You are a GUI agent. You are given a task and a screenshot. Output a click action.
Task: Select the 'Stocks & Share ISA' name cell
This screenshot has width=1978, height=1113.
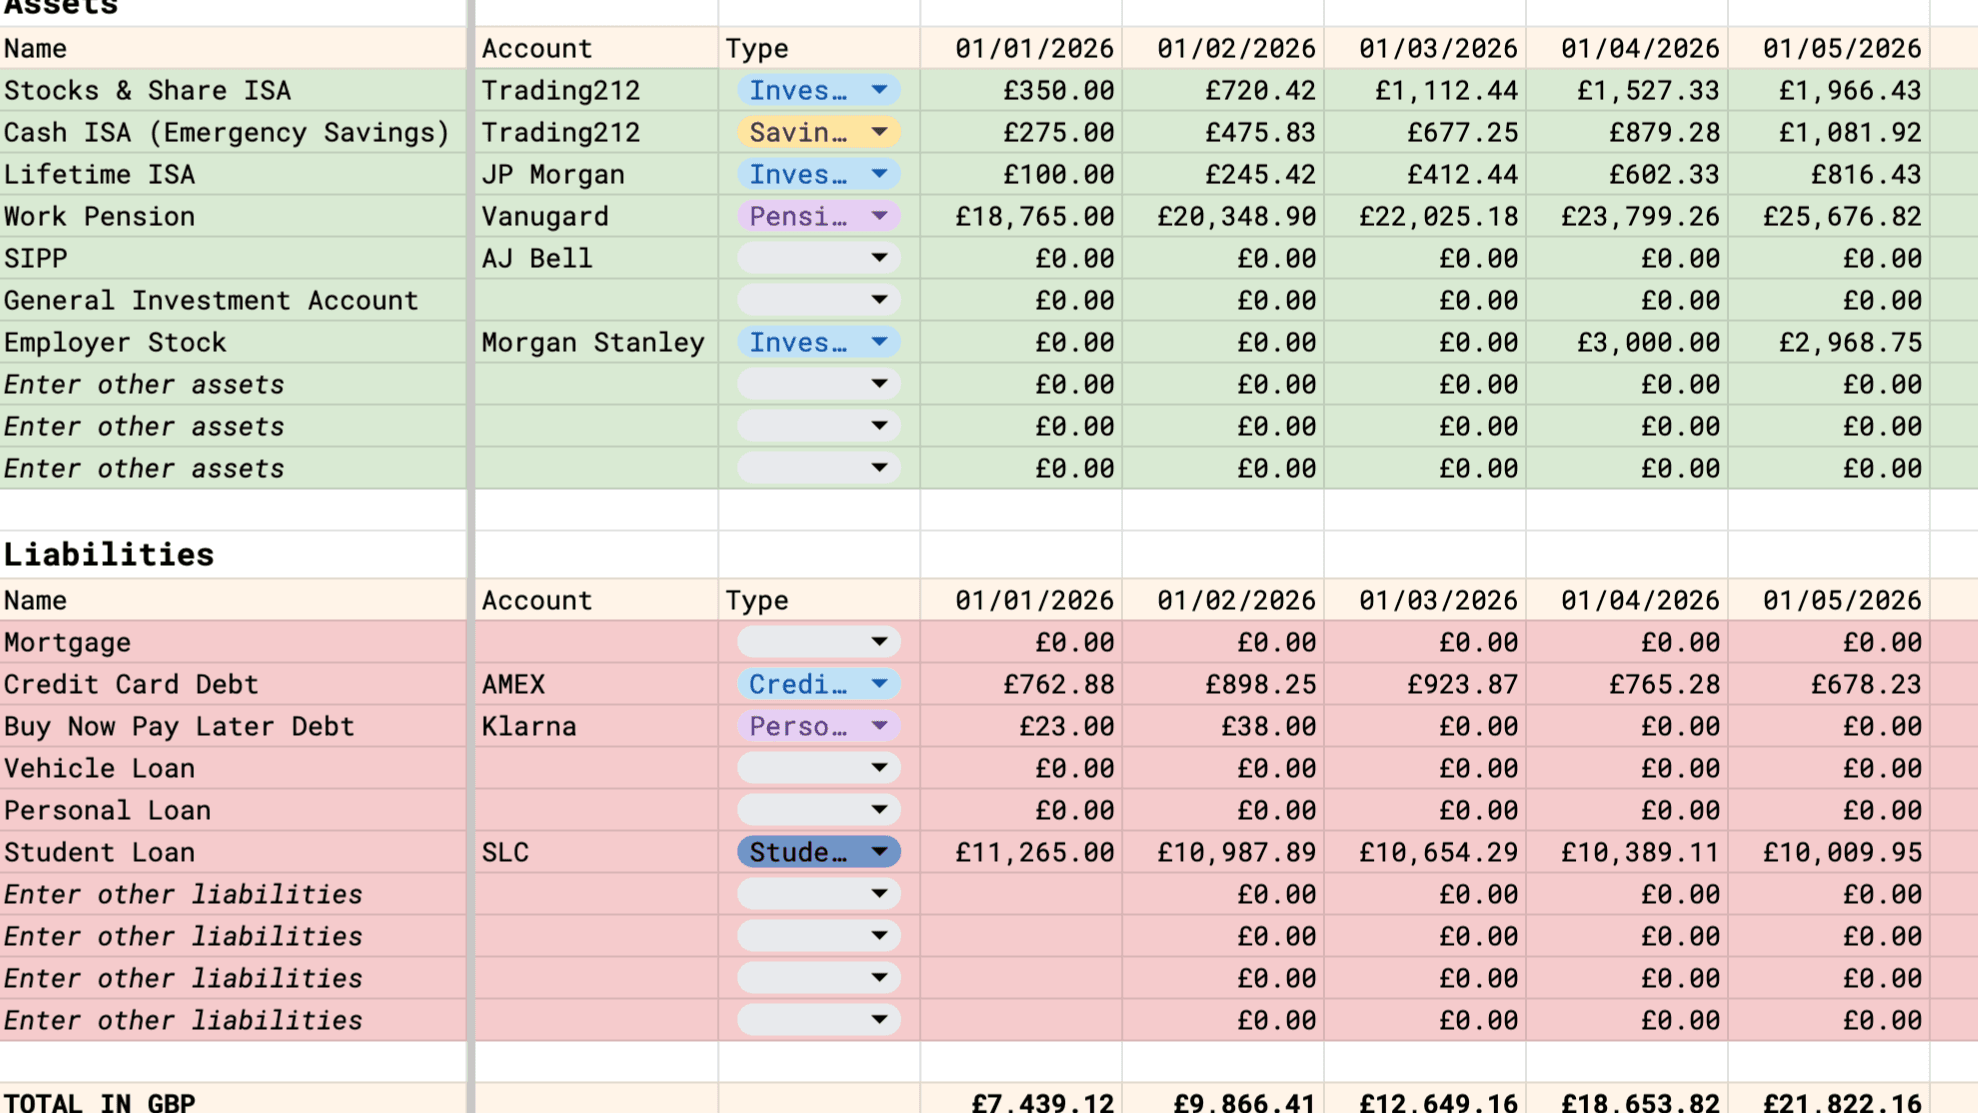coord(233,90)
